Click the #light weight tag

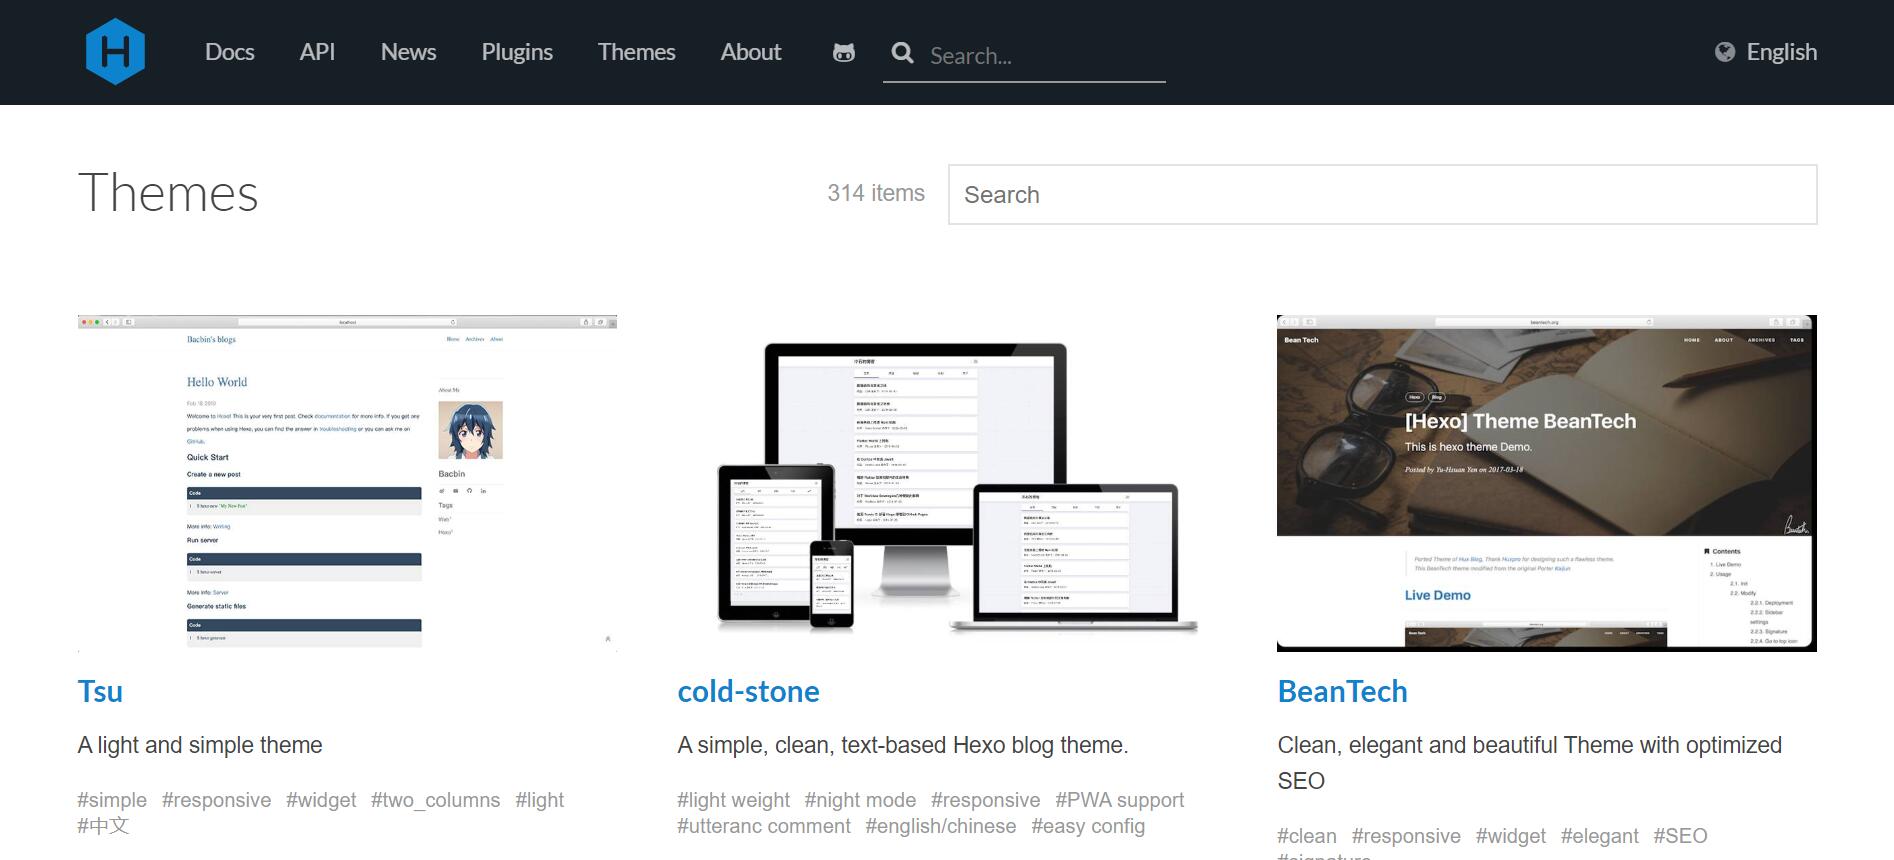733,800
